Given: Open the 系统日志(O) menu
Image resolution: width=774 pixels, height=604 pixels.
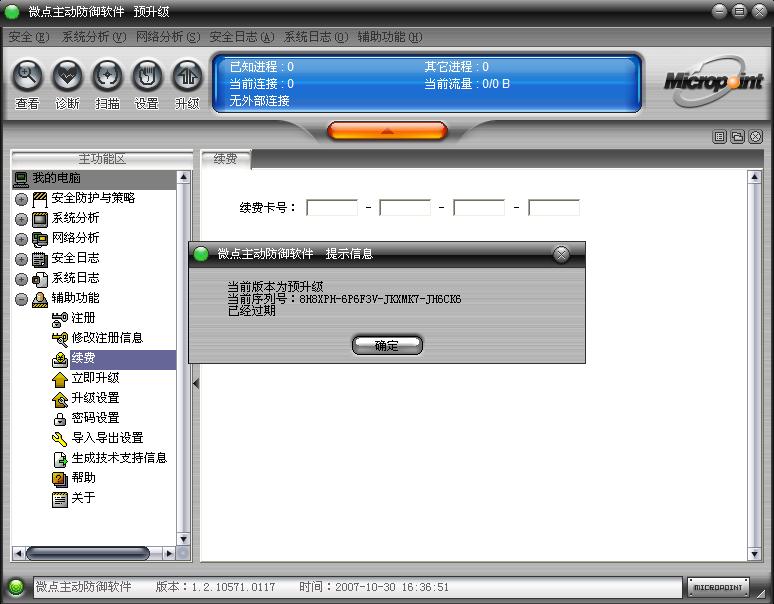Looking at the screenshot, I should tap(316, 37).
